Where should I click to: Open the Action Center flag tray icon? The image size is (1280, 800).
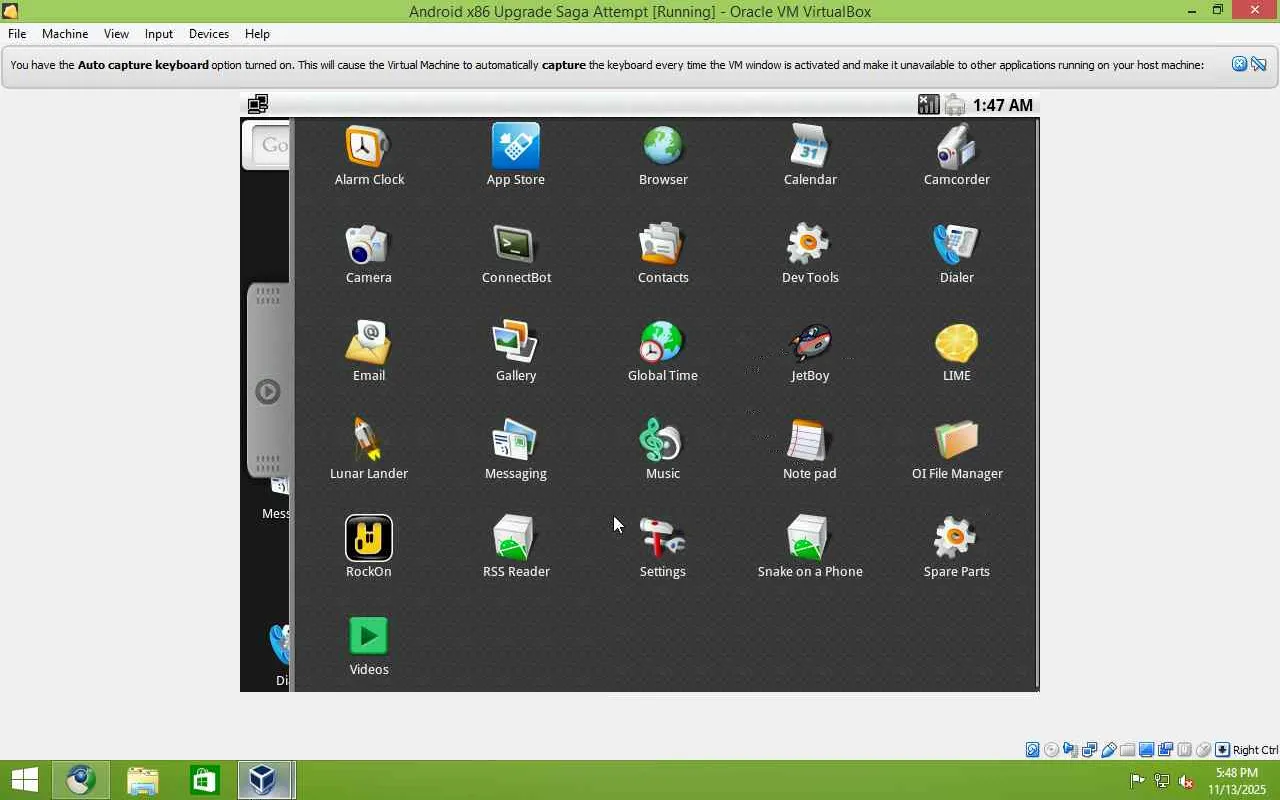[x=1138, y=781]
